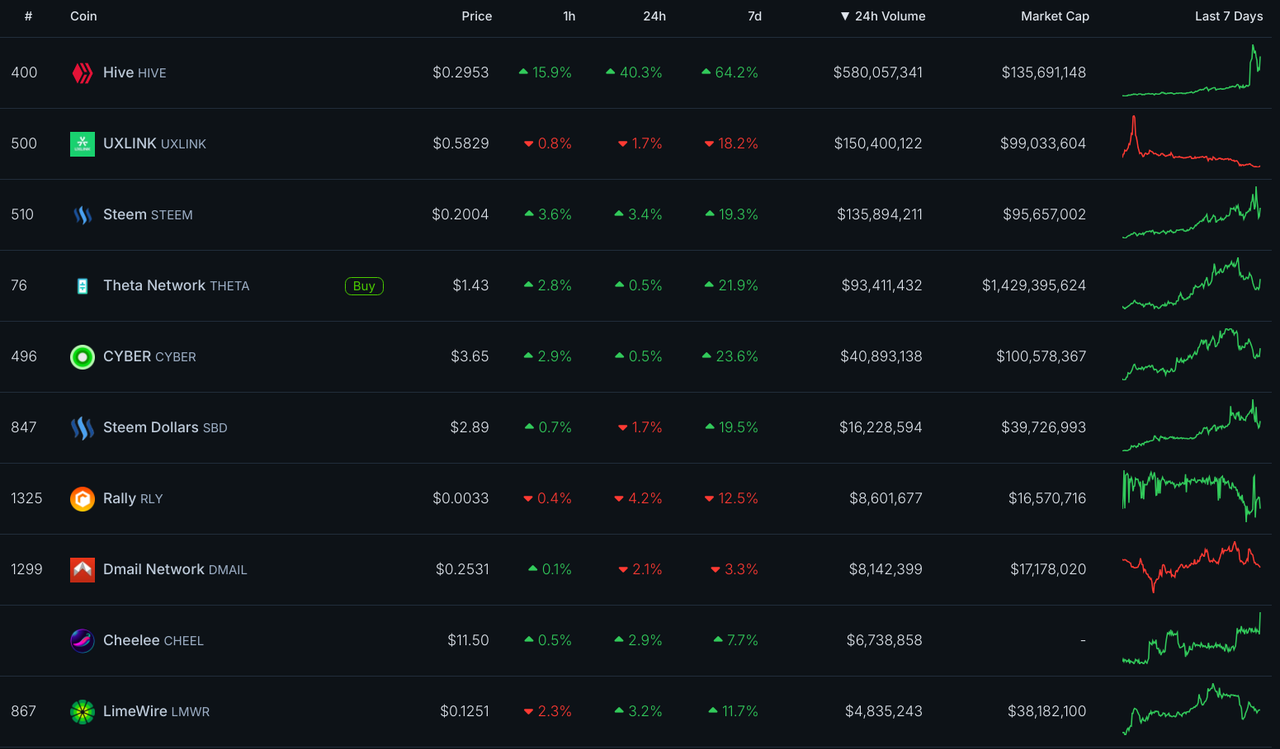Click the Cheelee logo icon
1280x749 pixels.
pos(82,641)
